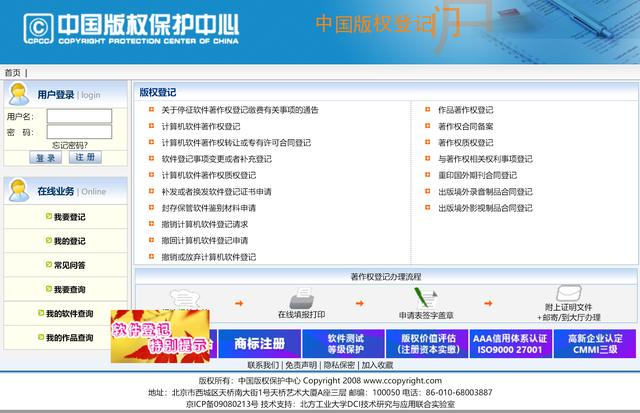640x413 pixels.
Task: Click the 注册 button
Action: [x=85, y=157]
